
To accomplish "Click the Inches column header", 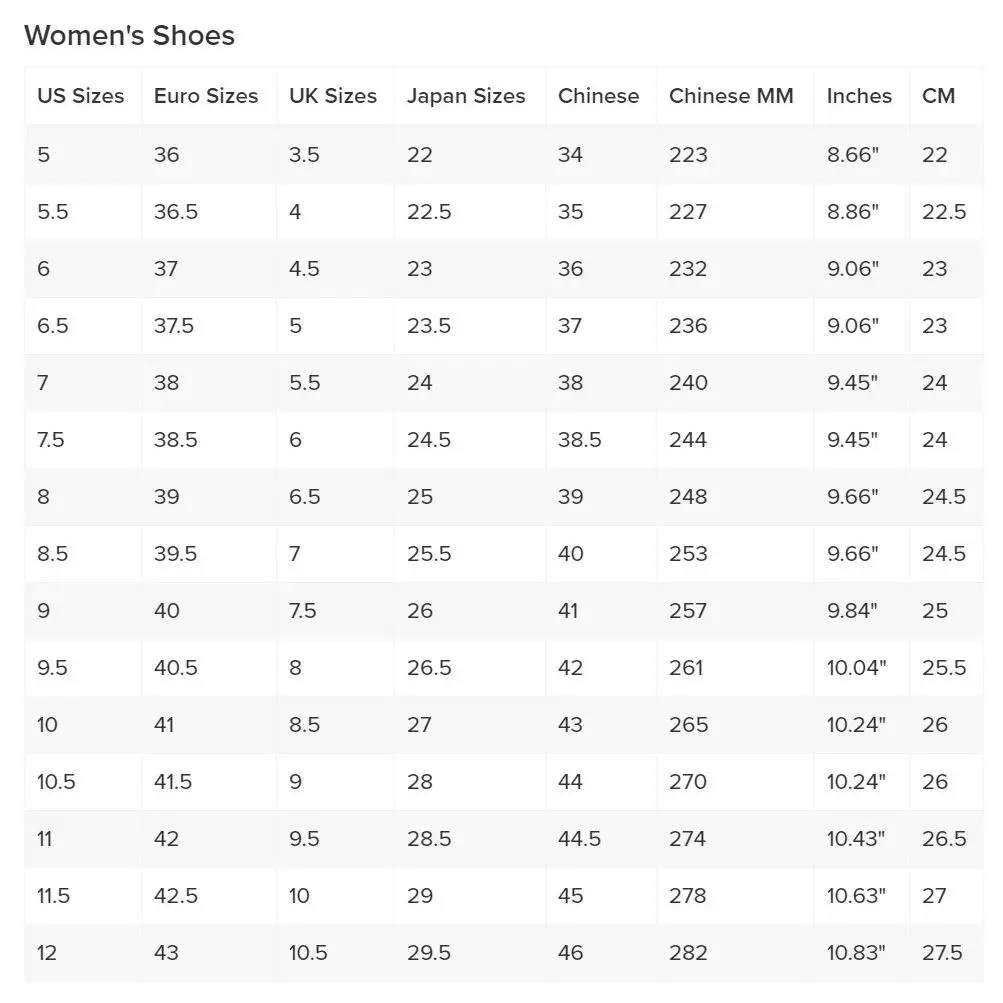I will coord(859,96).
